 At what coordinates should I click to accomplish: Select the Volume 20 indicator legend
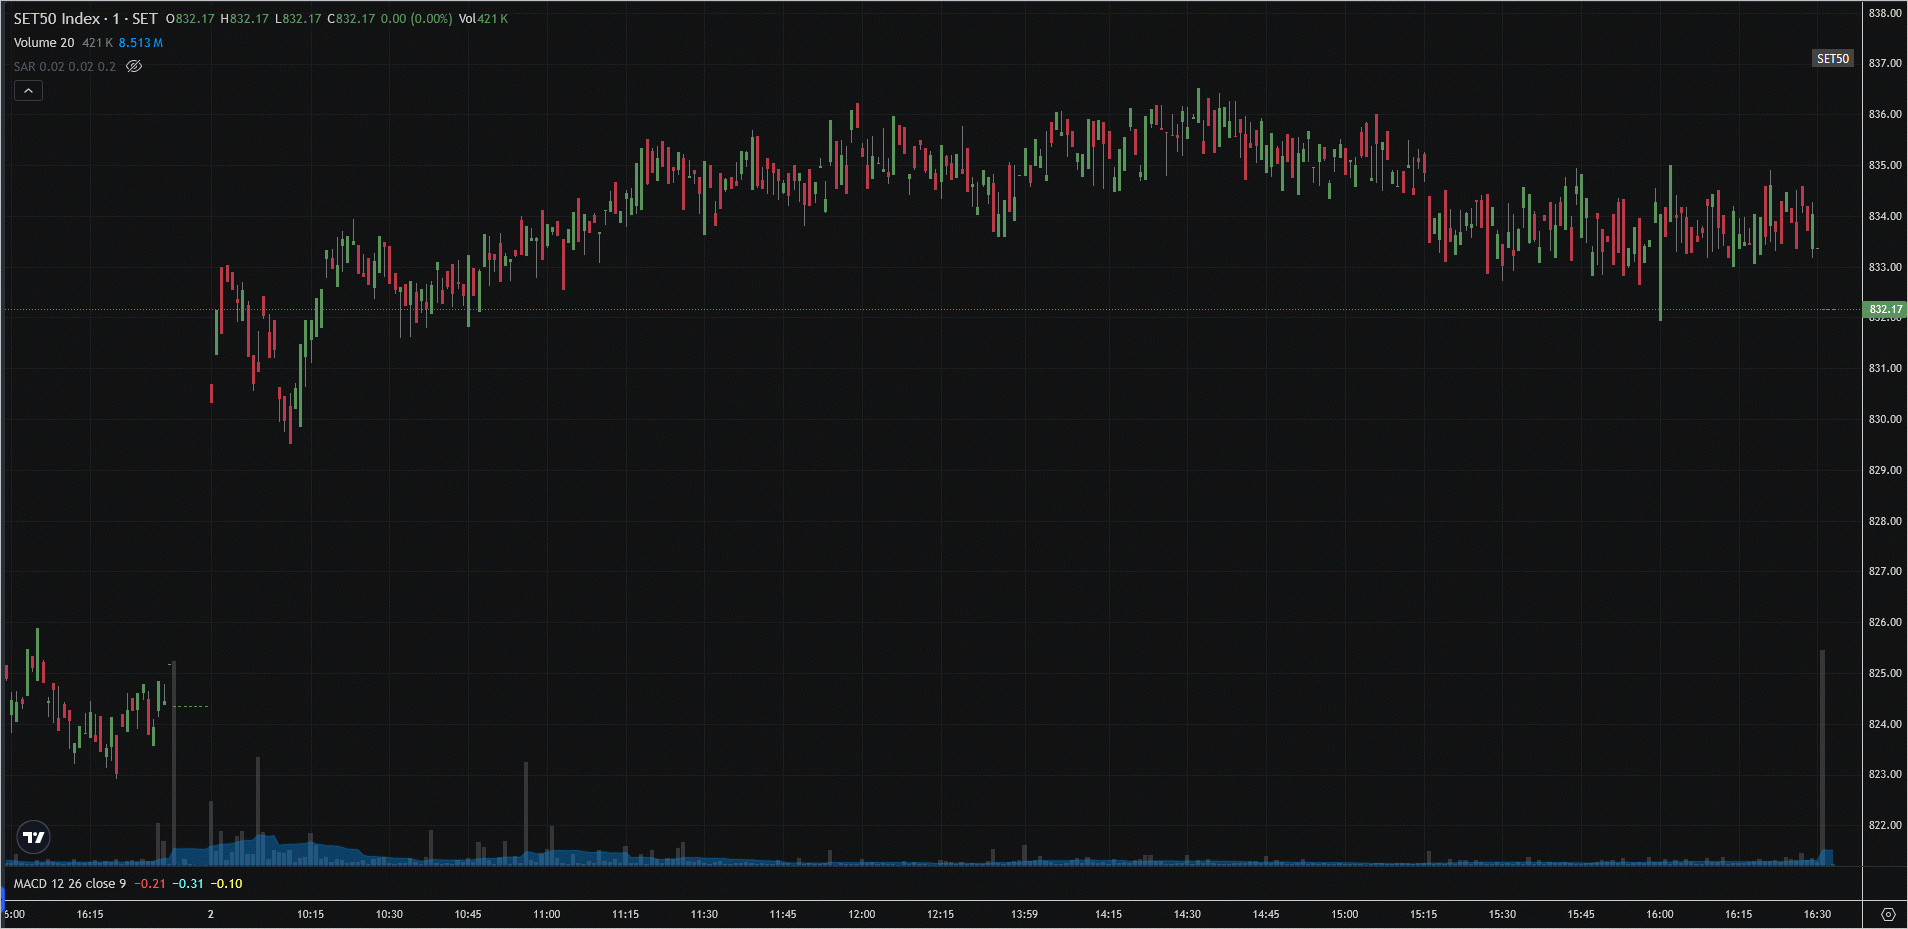coord(44,43)
